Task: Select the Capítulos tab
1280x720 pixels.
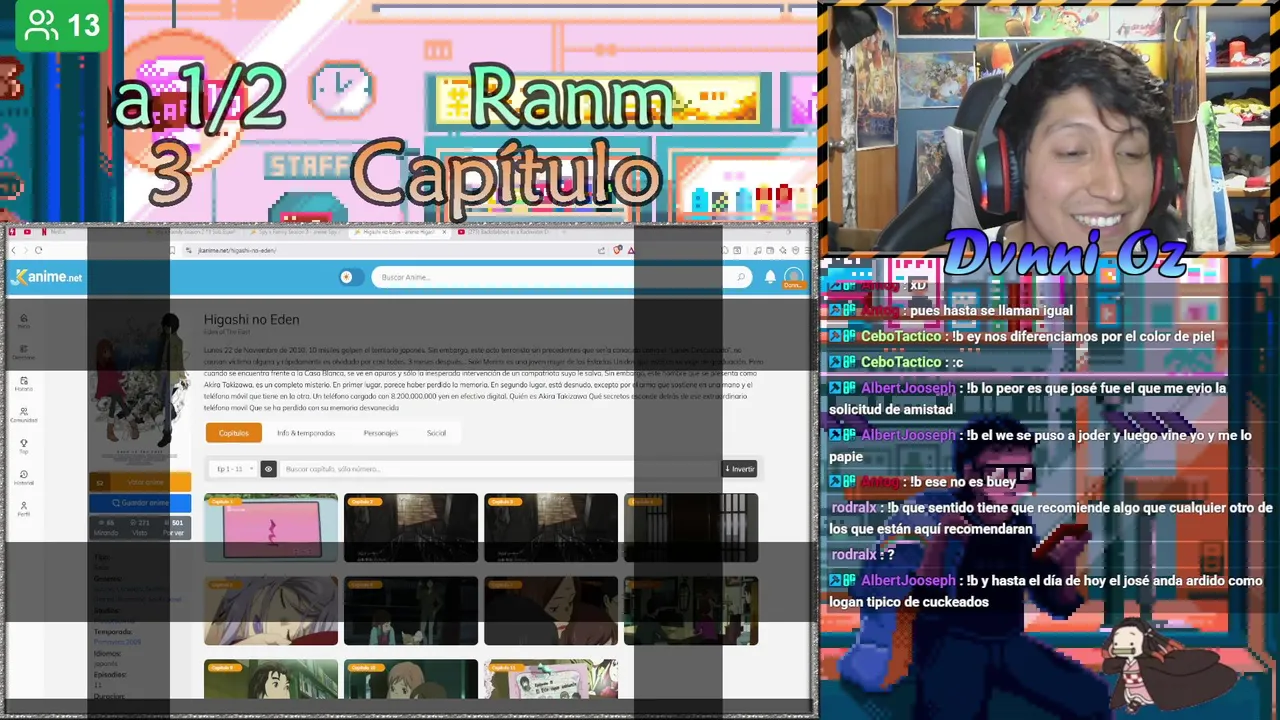Action: click(233, 433)
